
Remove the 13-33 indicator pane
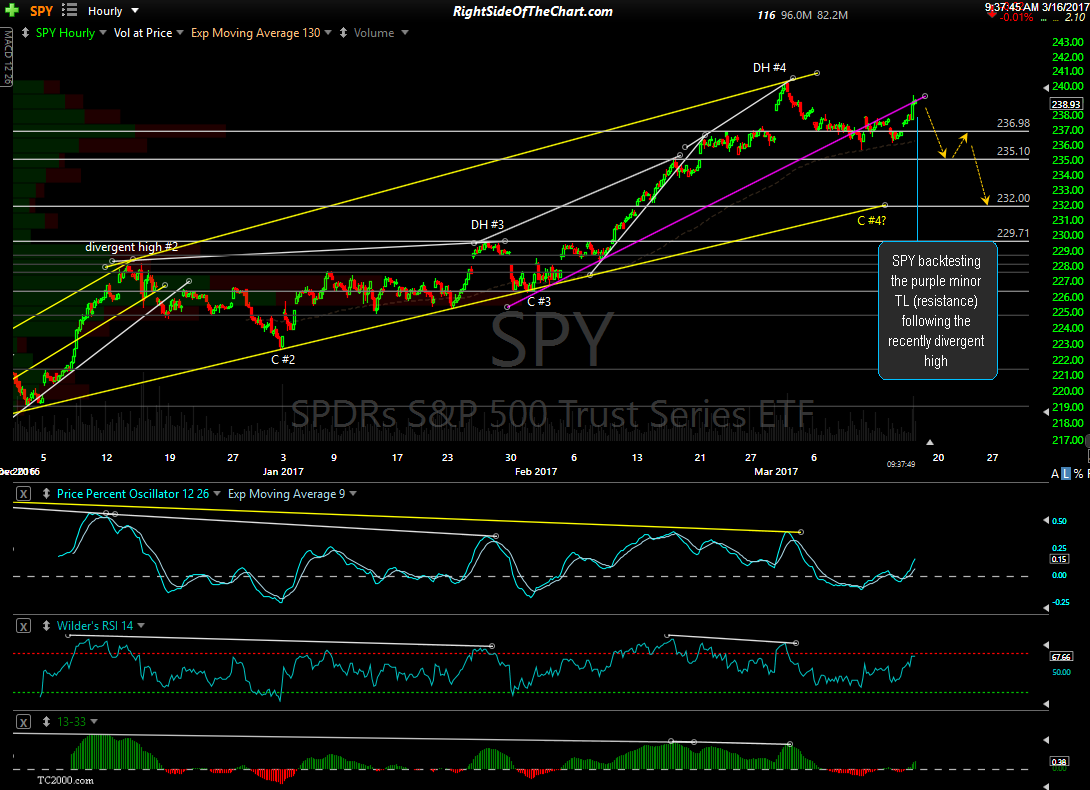[22, 719]
